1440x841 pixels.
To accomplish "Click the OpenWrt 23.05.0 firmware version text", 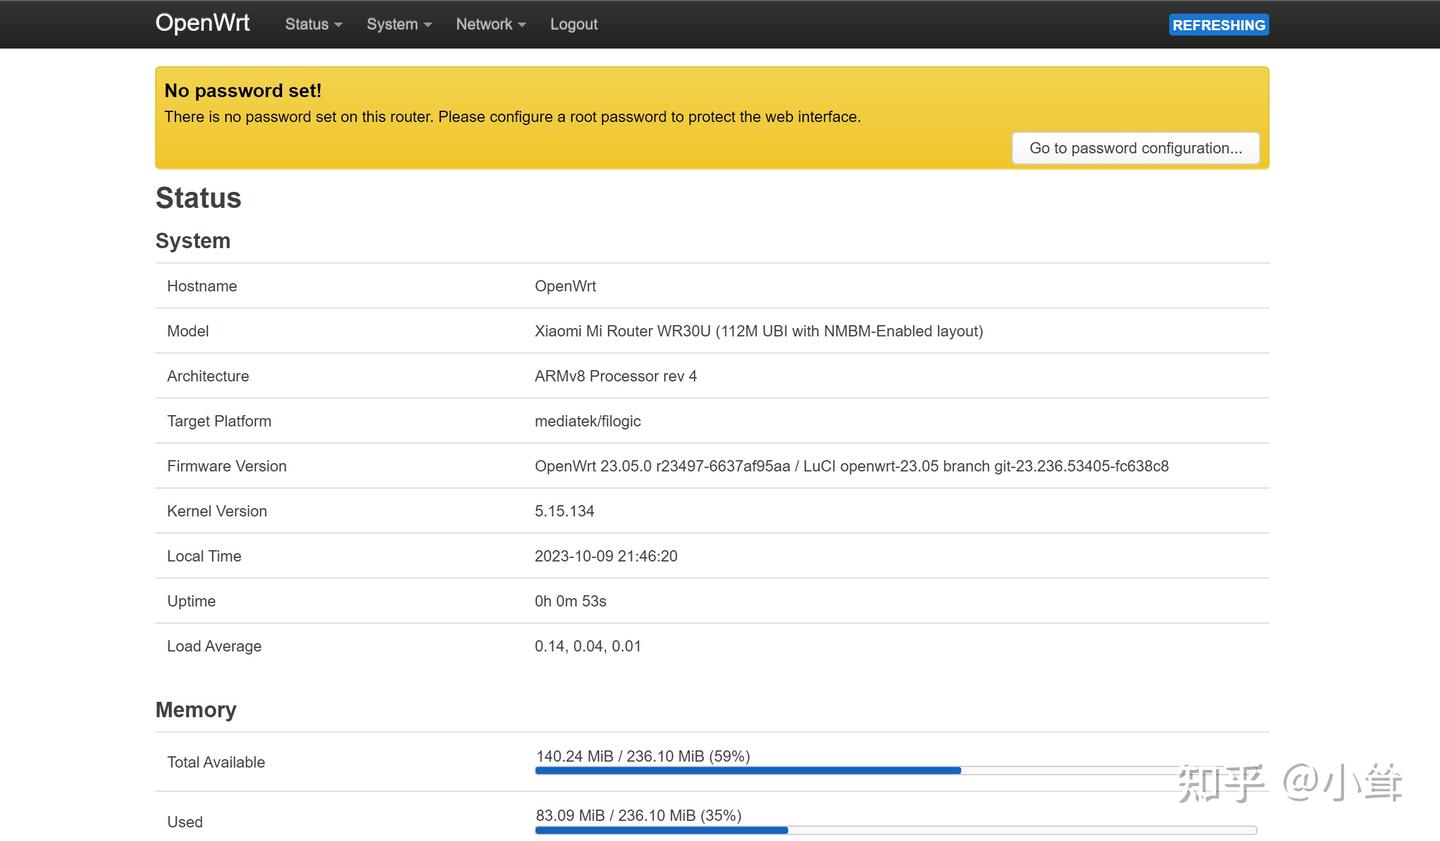I will pyautogui.click(x=851, y=466).
